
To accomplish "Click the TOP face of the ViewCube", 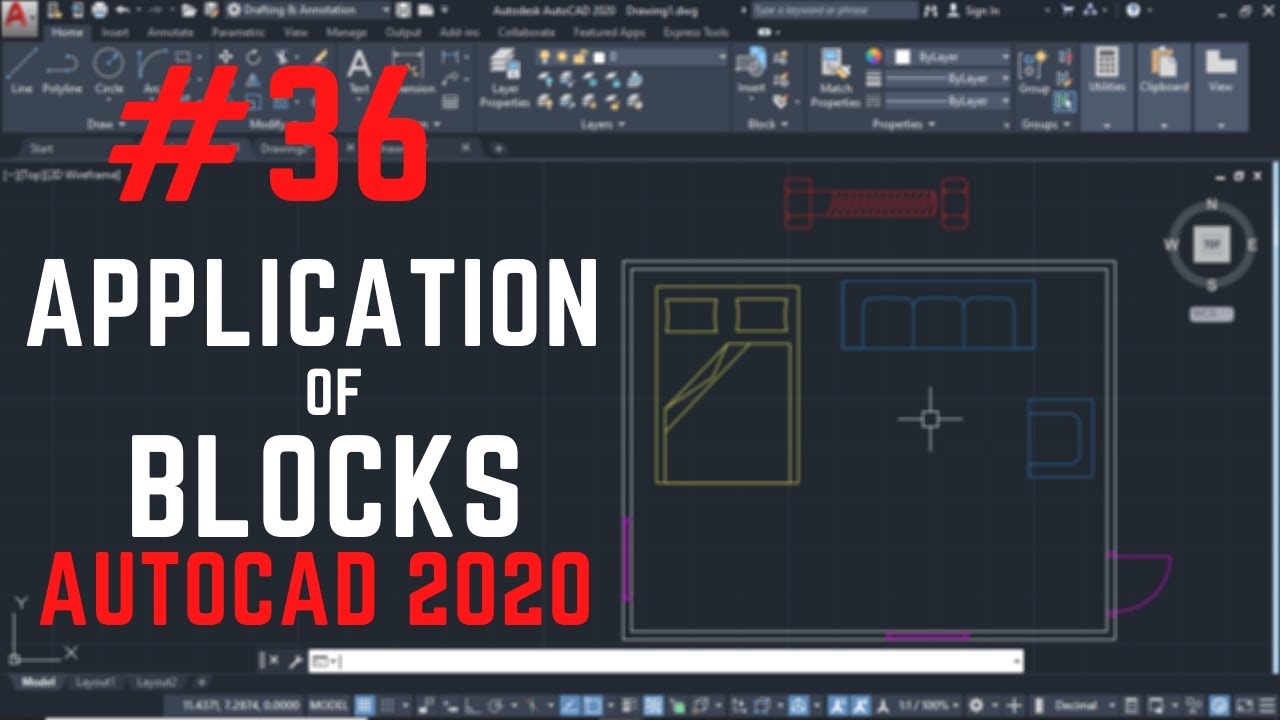I will click(x=1211, y=244).
